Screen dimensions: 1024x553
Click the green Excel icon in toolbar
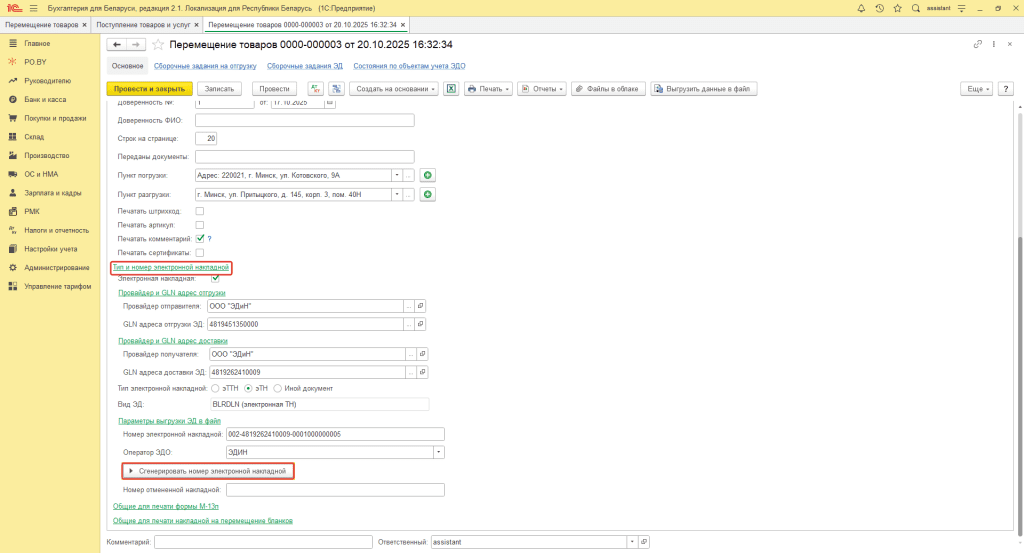(451, 89)
